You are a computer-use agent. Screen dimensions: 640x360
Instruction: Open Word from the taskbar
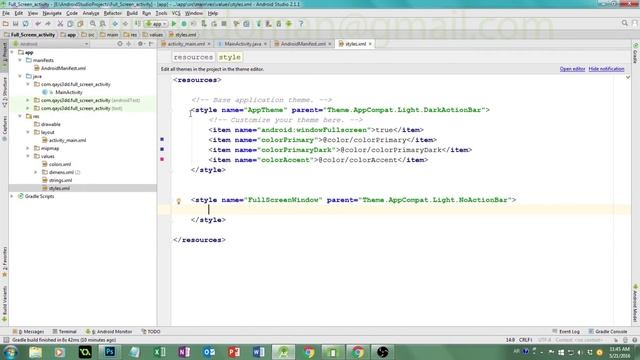tap(258, 352)
